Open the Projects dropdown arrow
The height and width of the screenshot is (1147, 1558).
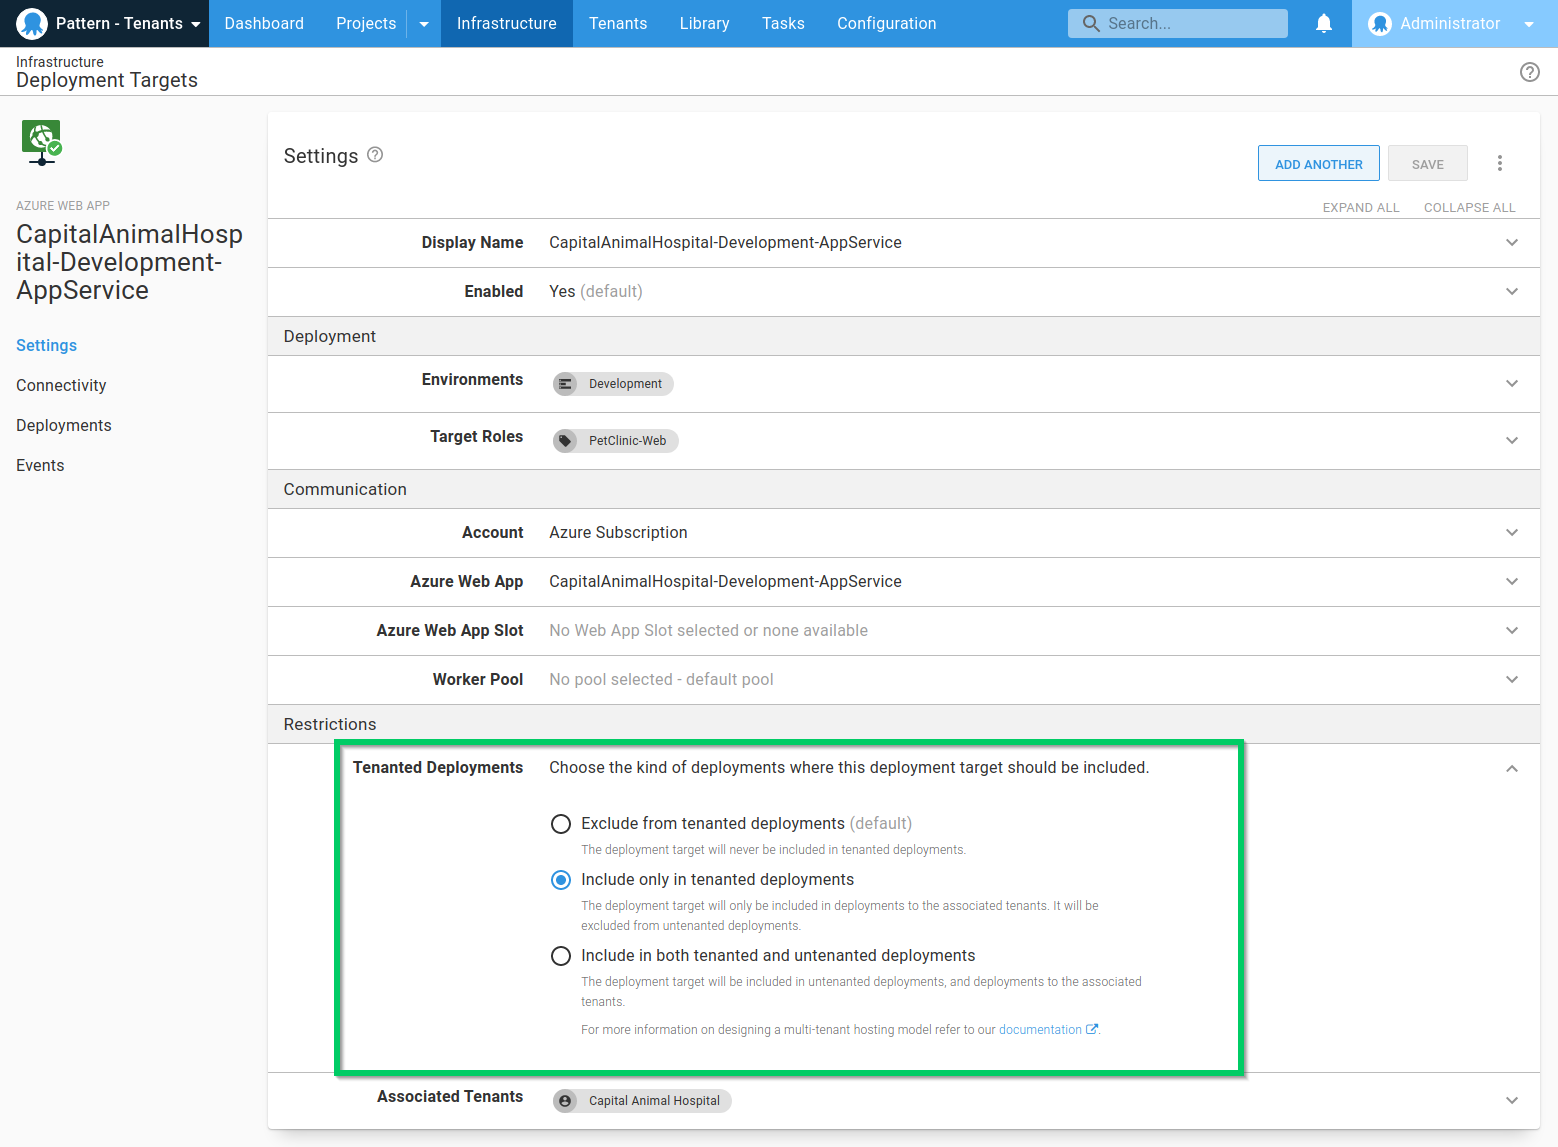click(x=424, y=24)
